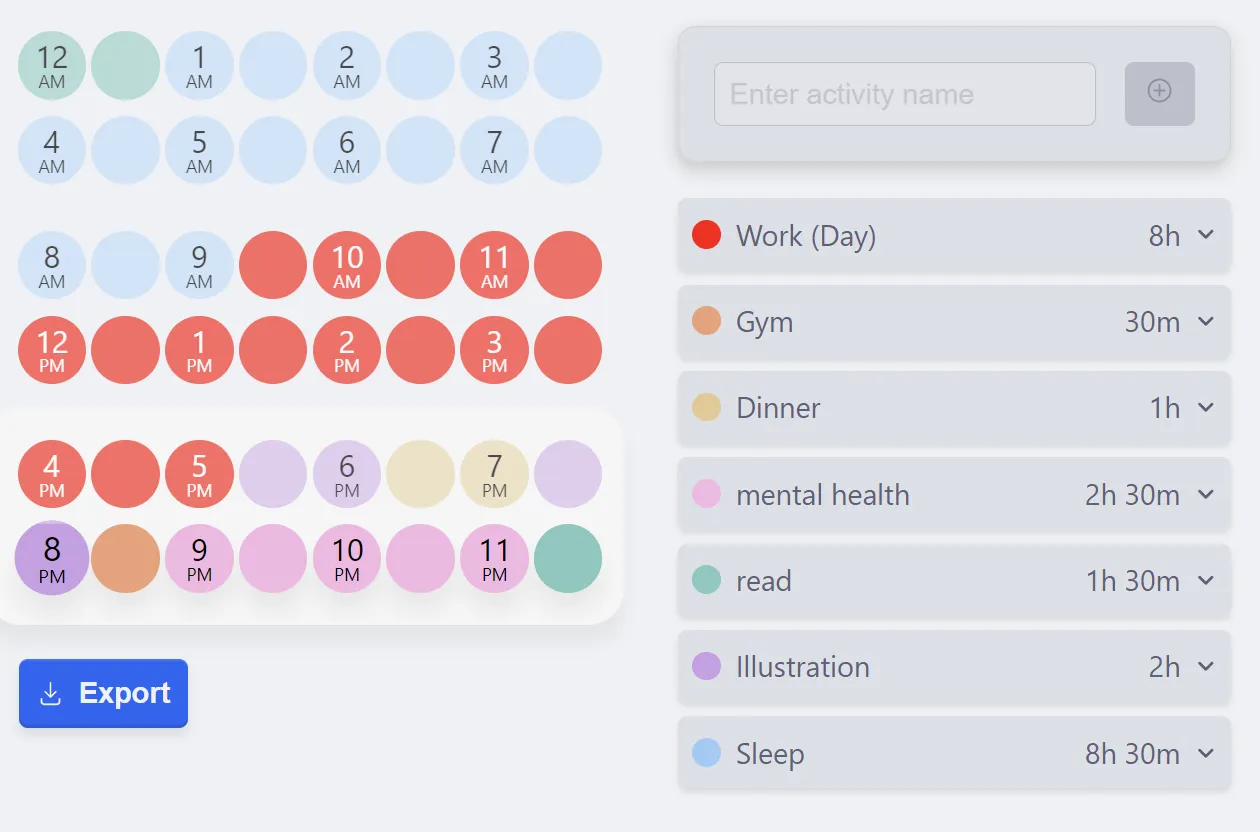Viewport: 1260px width, 832px height.
Task: Open the Sleep activity dropdown chevron
Action: click(x=1206, y=753)
